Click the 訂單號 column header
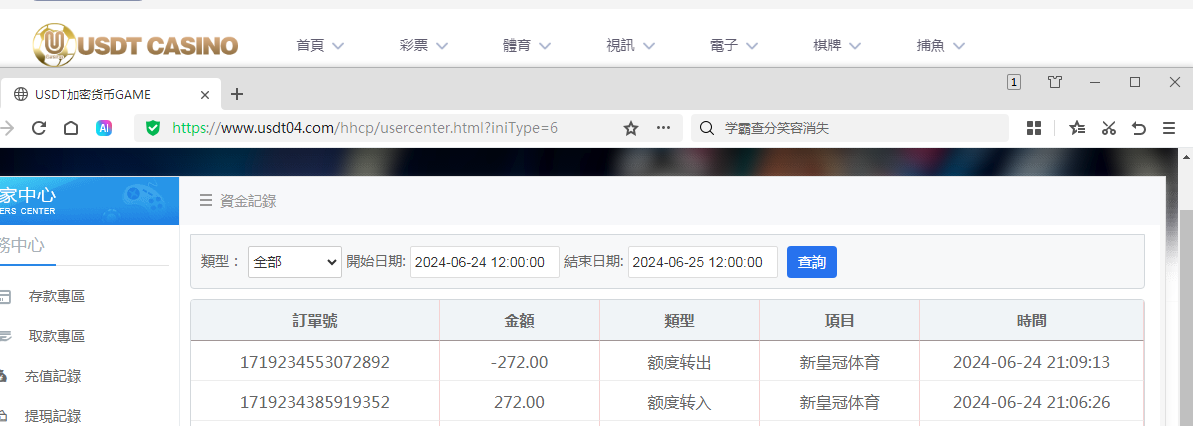 point(315,321)
